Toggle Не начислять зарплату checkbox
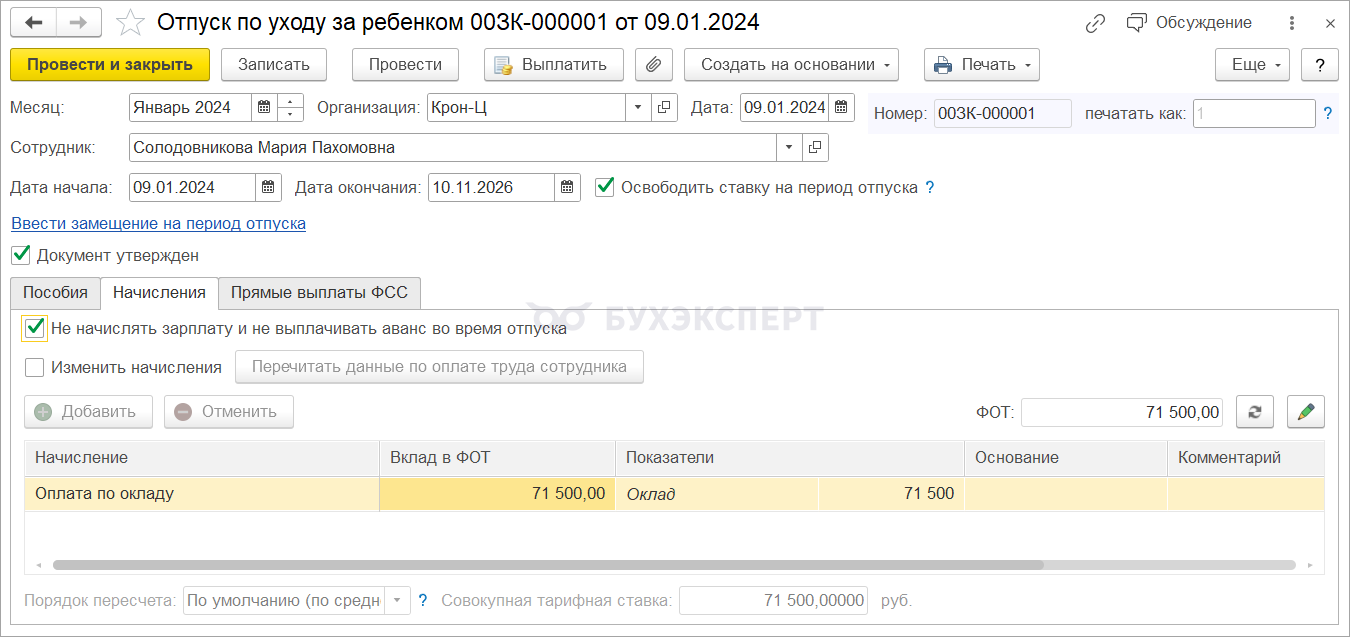The height and width of the screenshot is (637, 1350). coord(35,327)
